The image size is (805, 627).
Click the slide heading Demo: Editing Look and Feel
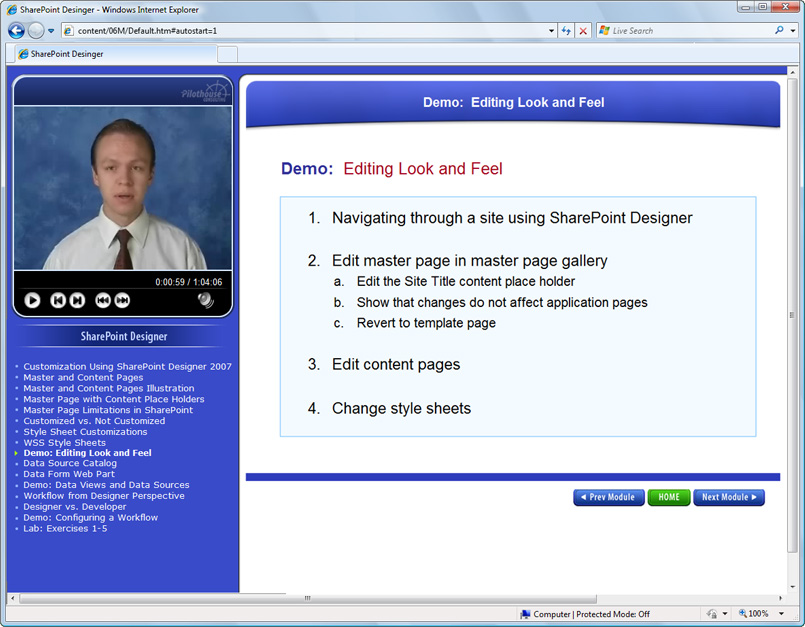(x=392, y=168)
